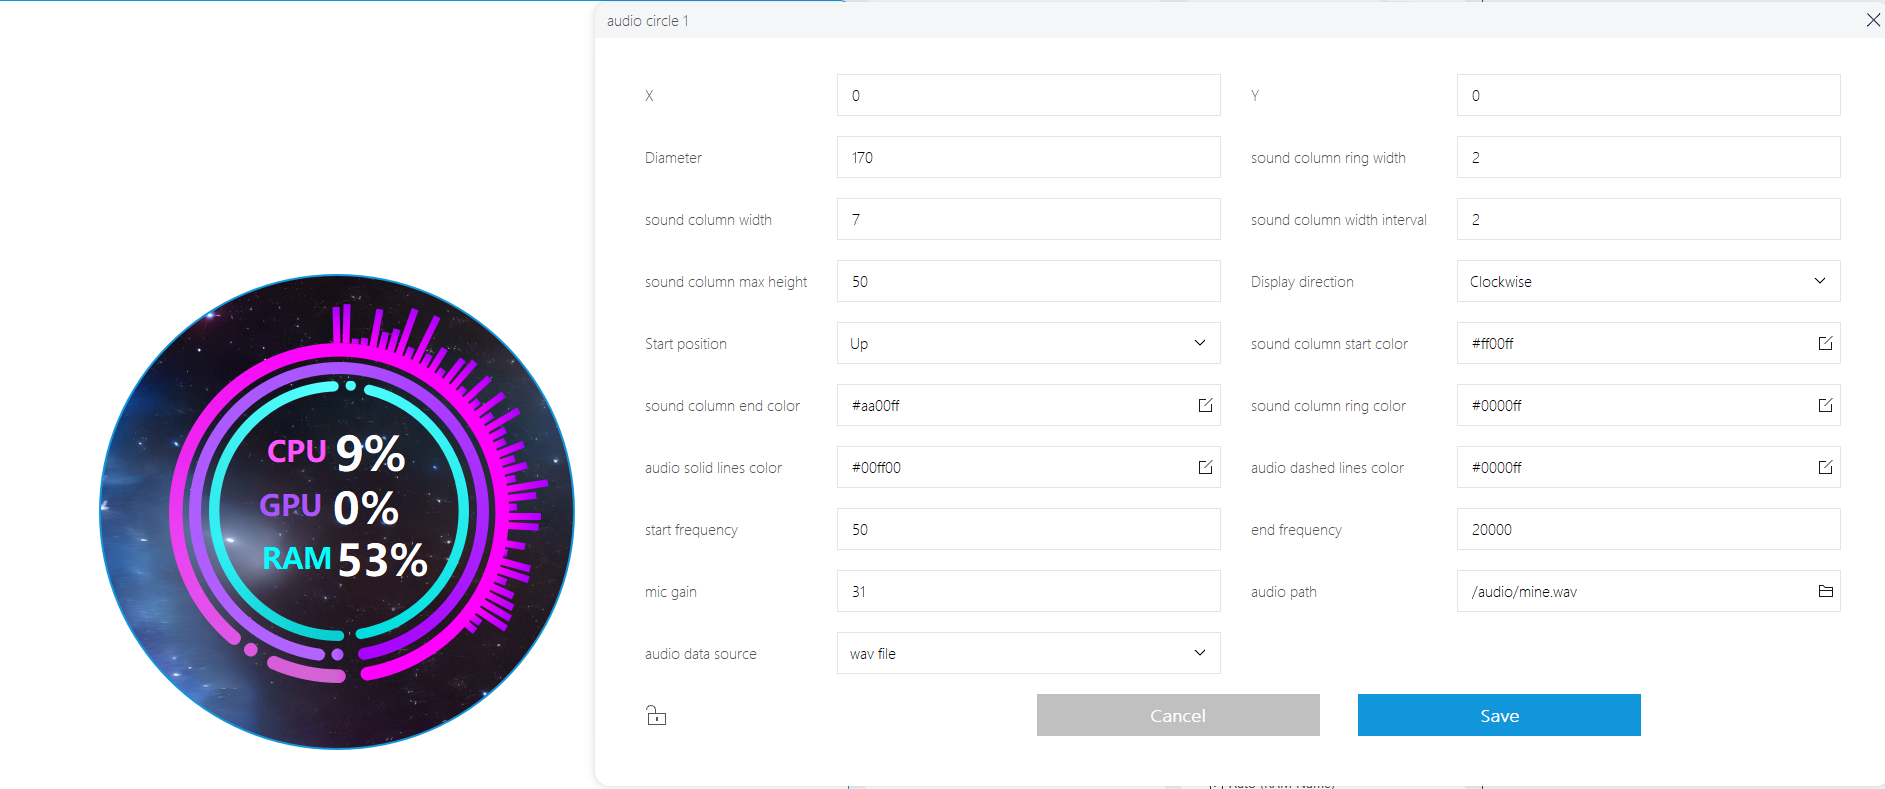Open color picker for sound column start color
The height and width of the screenshot is (789, 1885).
(x=1825, y=343)
